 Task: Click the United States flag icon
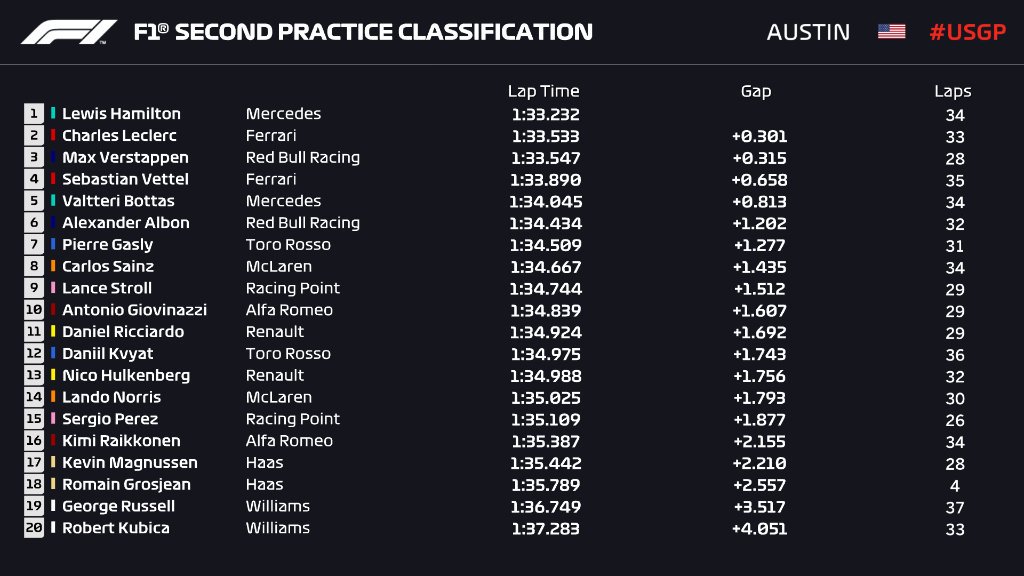point(891,32)
